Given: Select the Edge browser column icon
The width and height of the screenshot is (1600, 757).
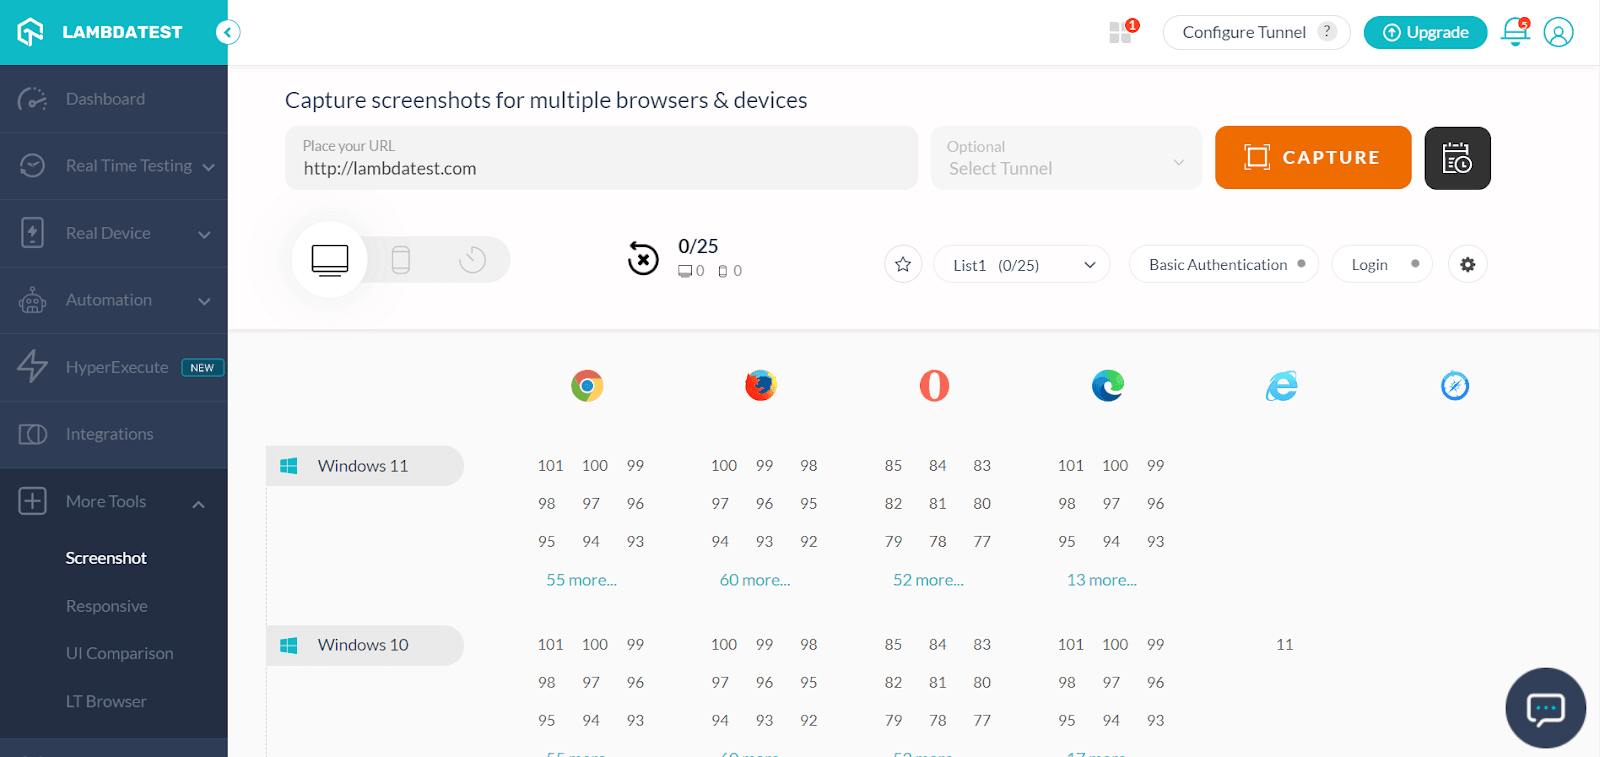Looking at the screenshot, I should [1108, 385].
